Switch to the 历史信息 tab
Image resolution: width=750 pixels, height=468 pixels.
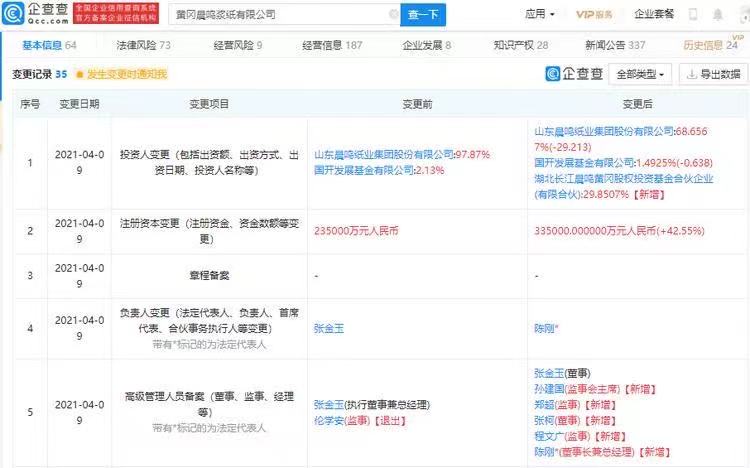point(710,45)
